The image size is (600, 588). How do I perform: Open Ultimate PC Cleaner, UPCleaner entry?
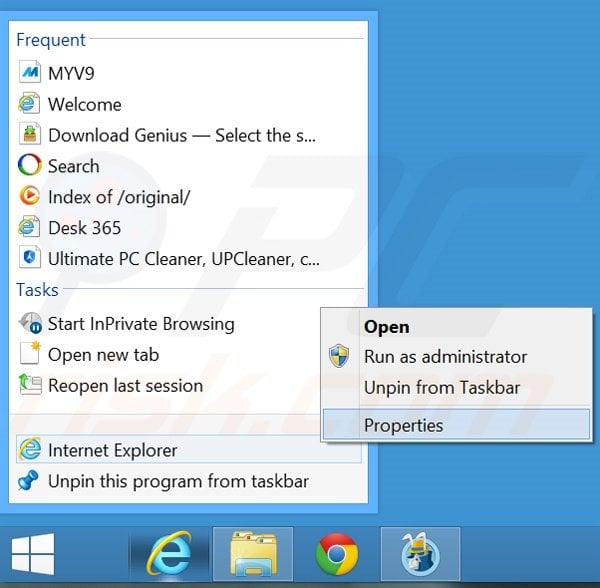coord(184,259)
